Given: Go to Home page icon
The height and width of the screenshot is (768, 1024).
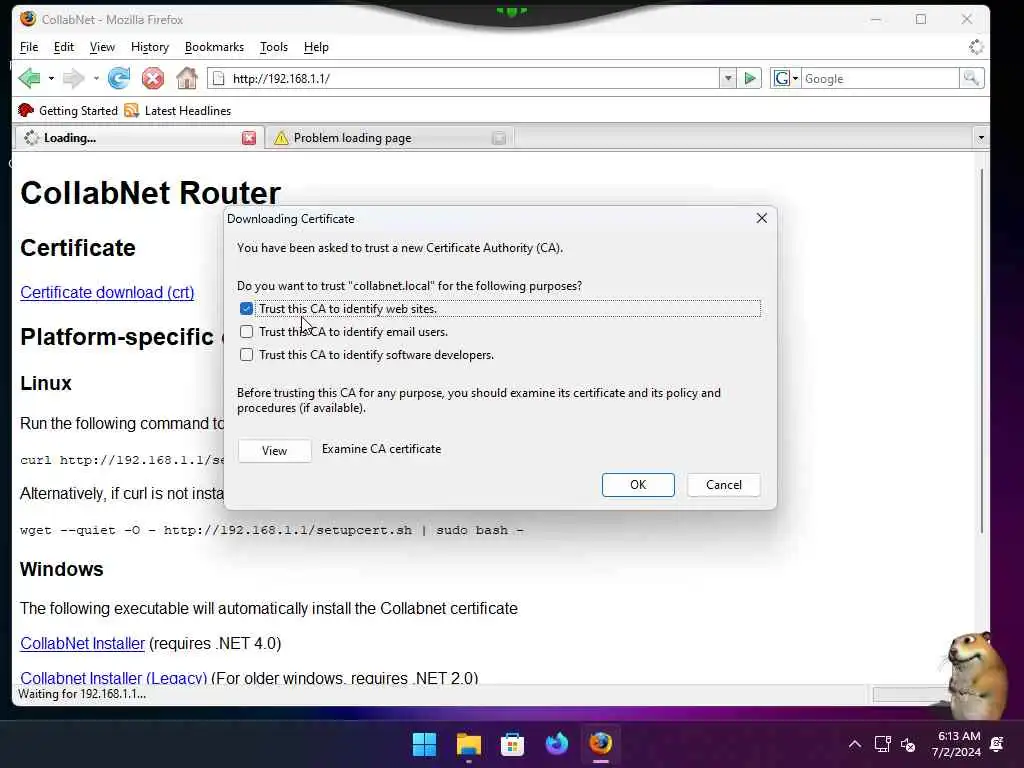Looking at the screenshot, I should [187, 78].
